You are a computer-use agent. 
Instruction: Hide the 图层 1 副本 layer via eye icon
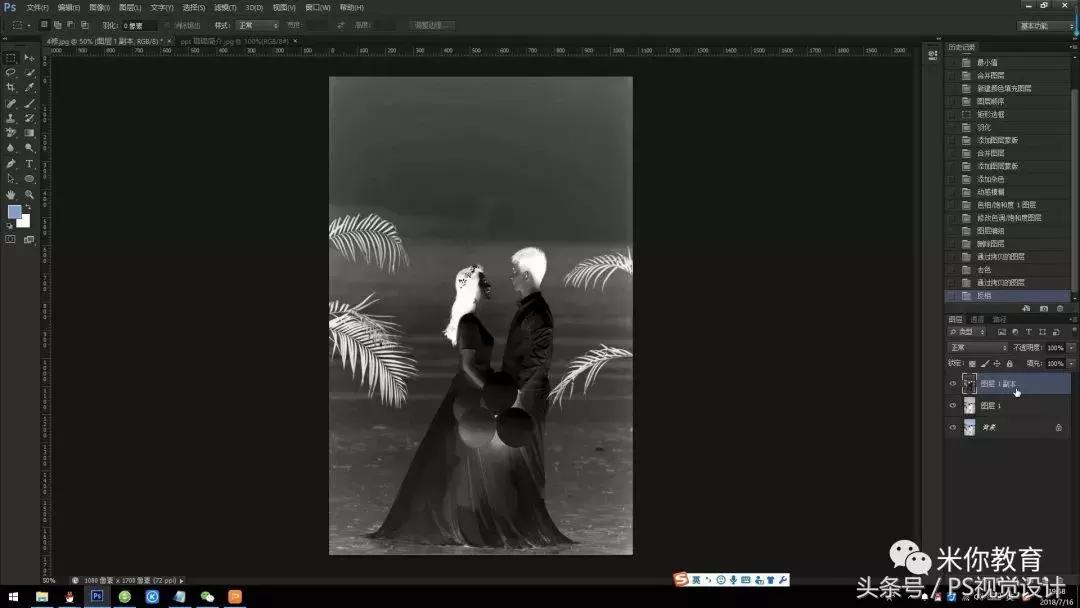953,383
